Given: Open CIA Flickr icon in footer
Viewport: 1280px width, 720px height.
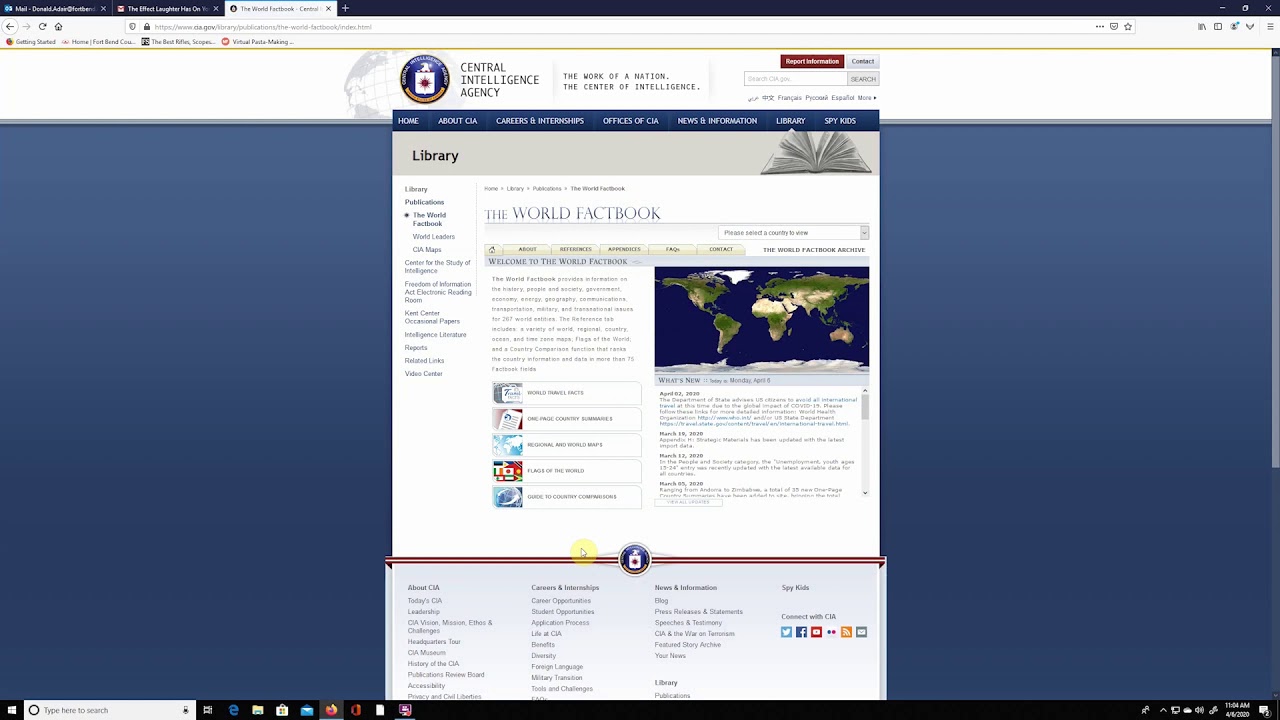Looking at the screenshot, I should click(831, 632).
